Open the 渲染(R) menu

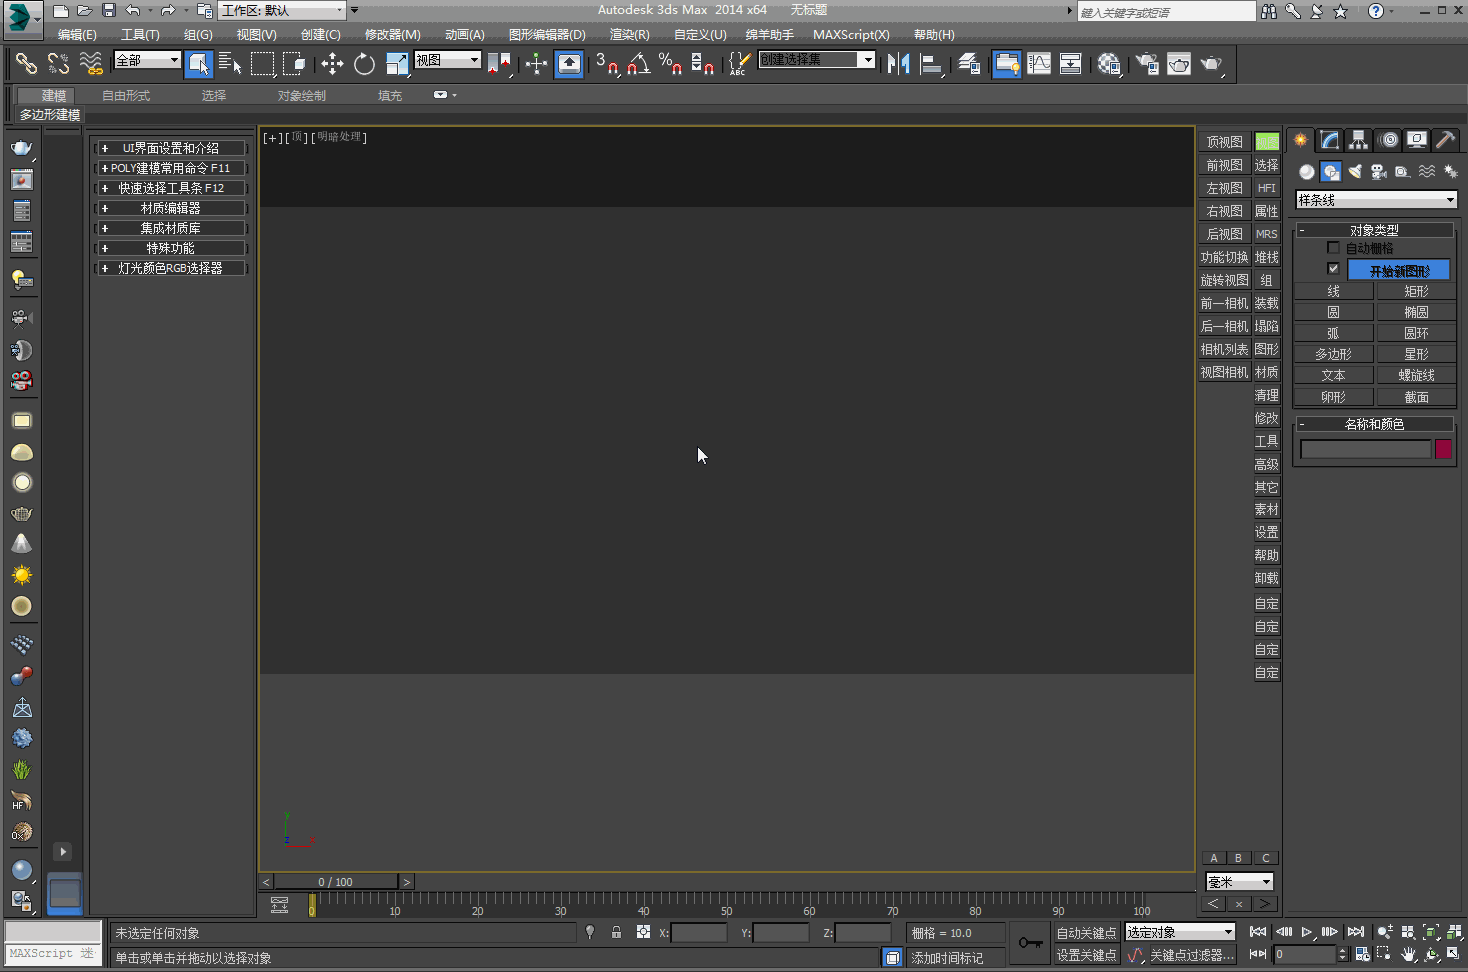629,35
